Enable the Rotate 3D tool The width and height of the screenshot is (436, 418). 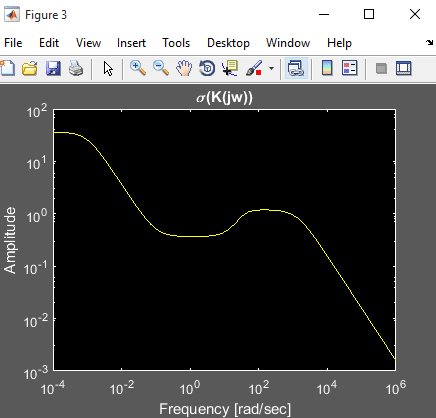pos(207,68)
